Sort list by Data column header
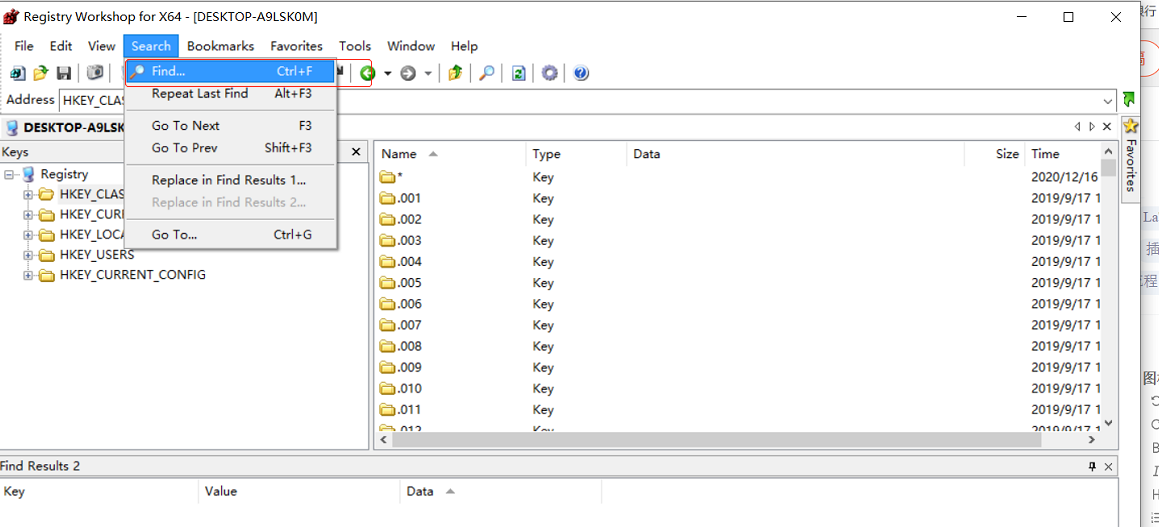Screen dimensions: 1159x527 pyautogui.click(x=795, y=154)
